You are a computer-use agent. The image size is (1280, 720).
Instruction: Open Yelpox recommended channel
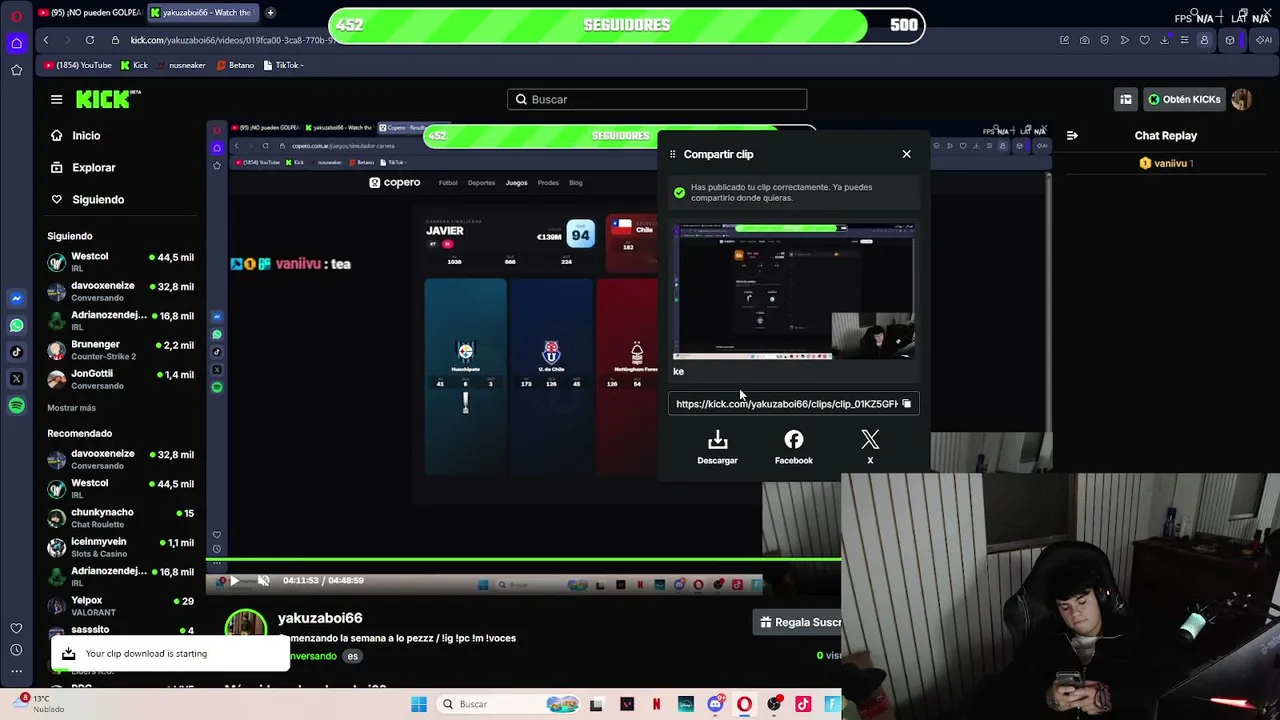tap(122, 605)
